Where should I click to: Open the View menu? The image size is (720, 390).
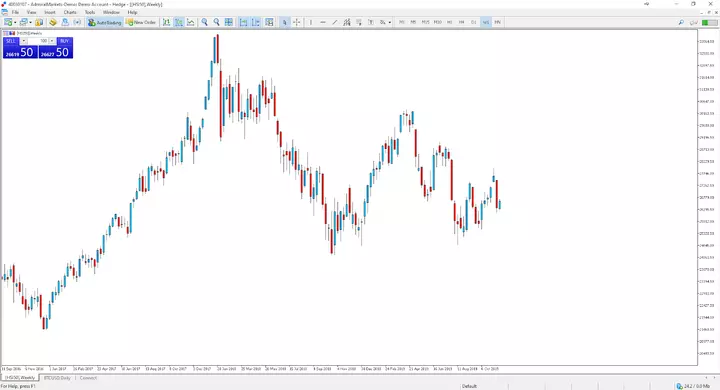point(31,12)
